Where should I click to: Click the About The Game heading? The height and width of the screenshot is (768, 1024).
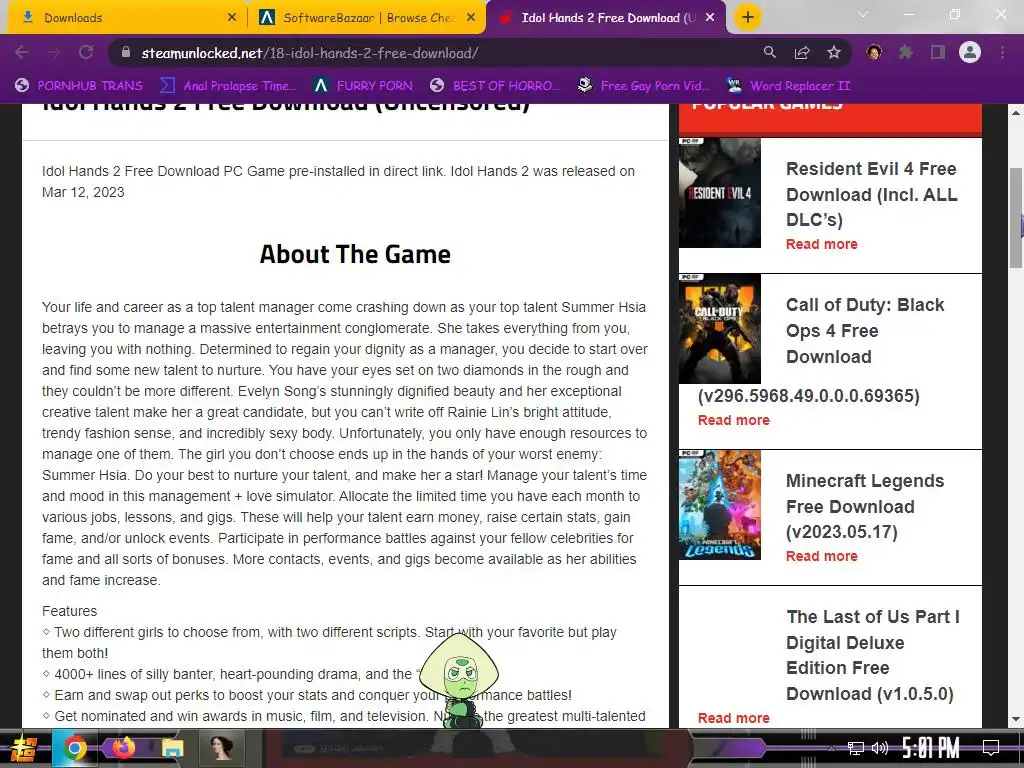(x=355, y=254)
